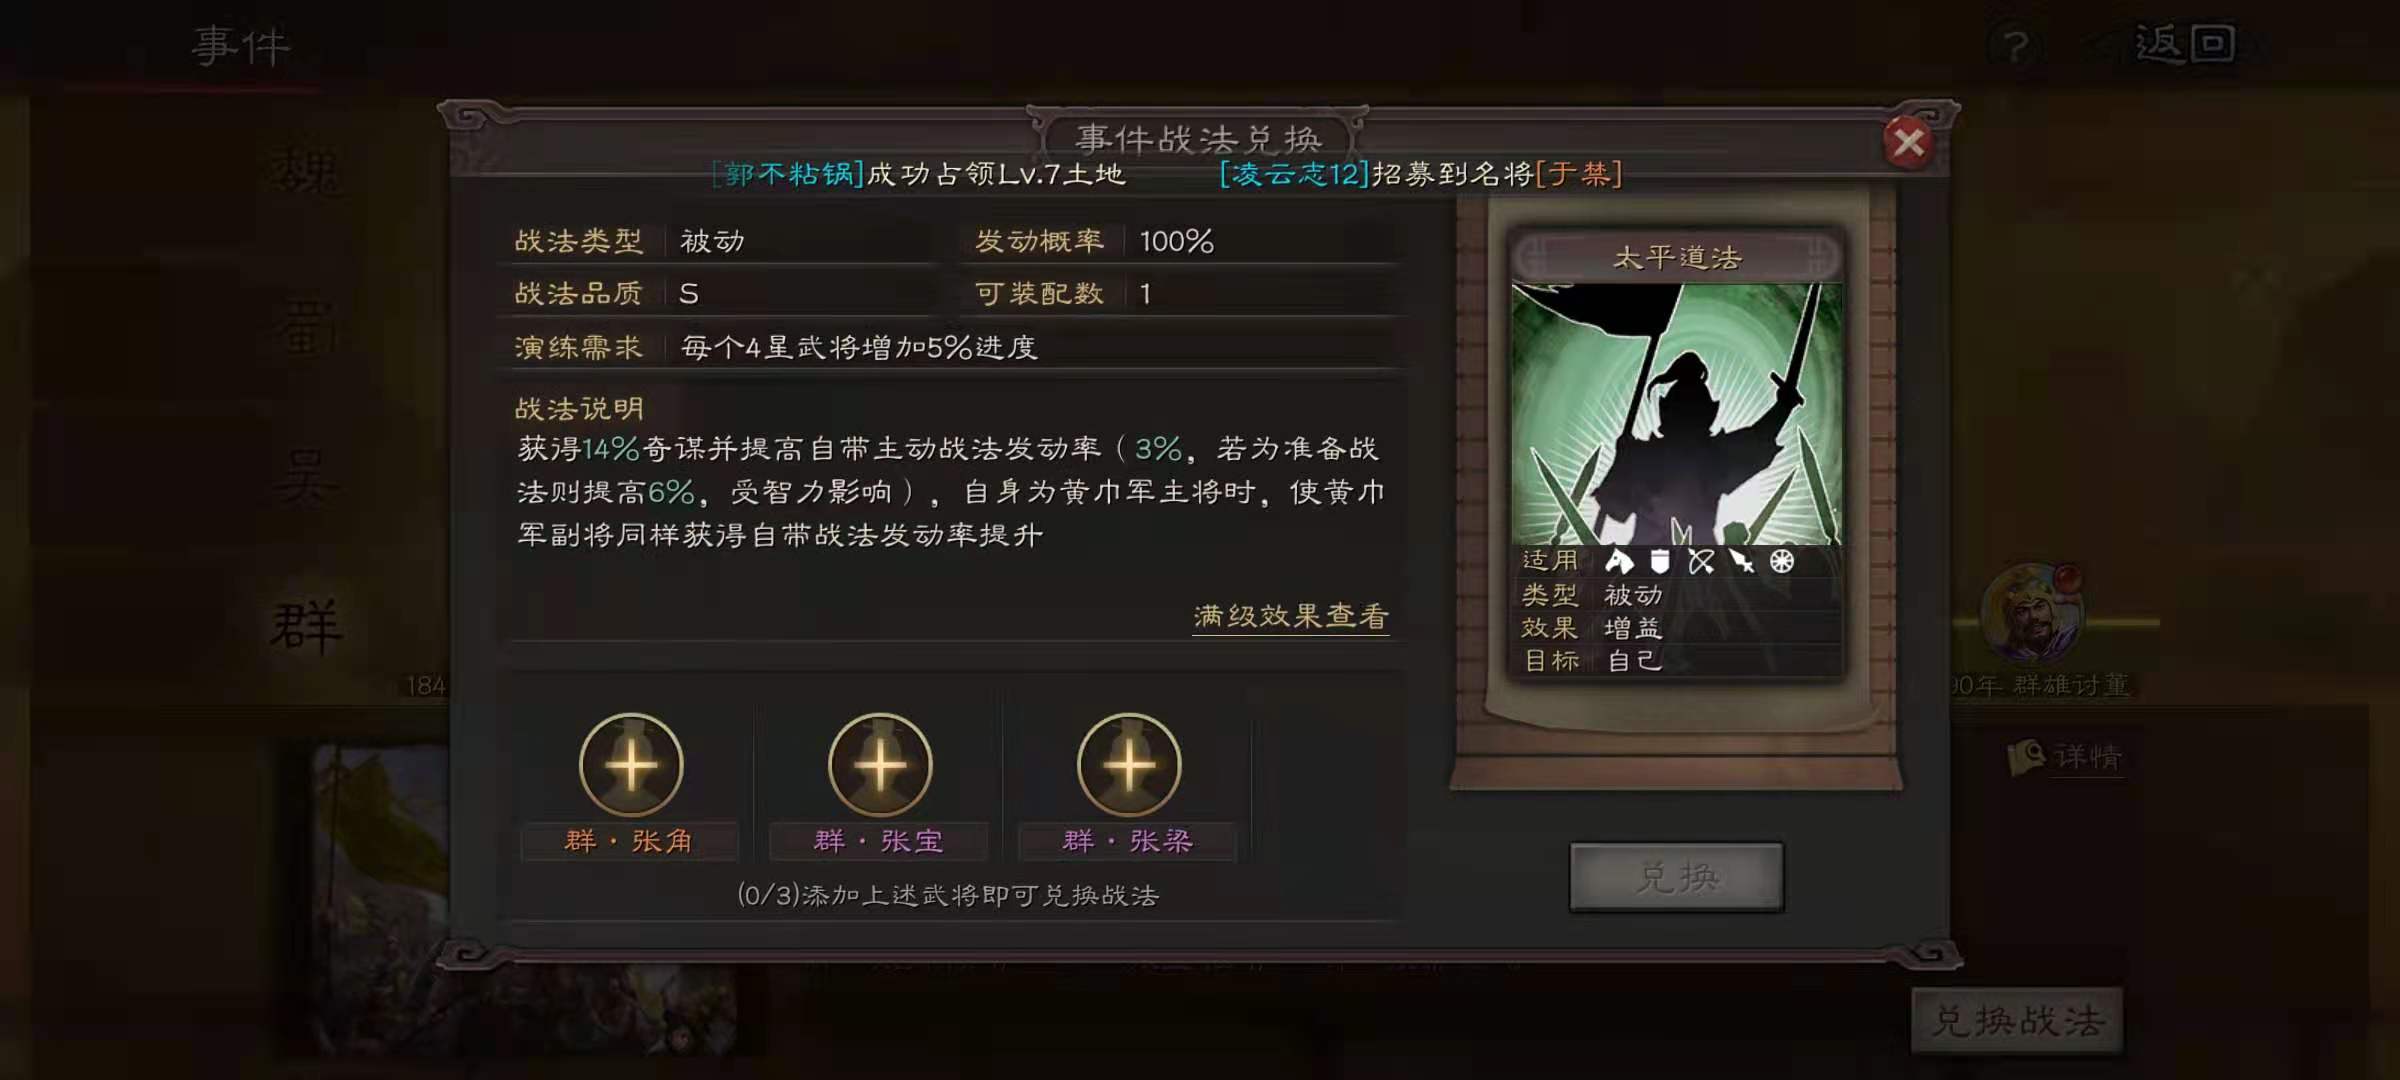Add general 张梁 to the third slot
Screen dimensions: 2400x1080
(x=1129, y=765)
